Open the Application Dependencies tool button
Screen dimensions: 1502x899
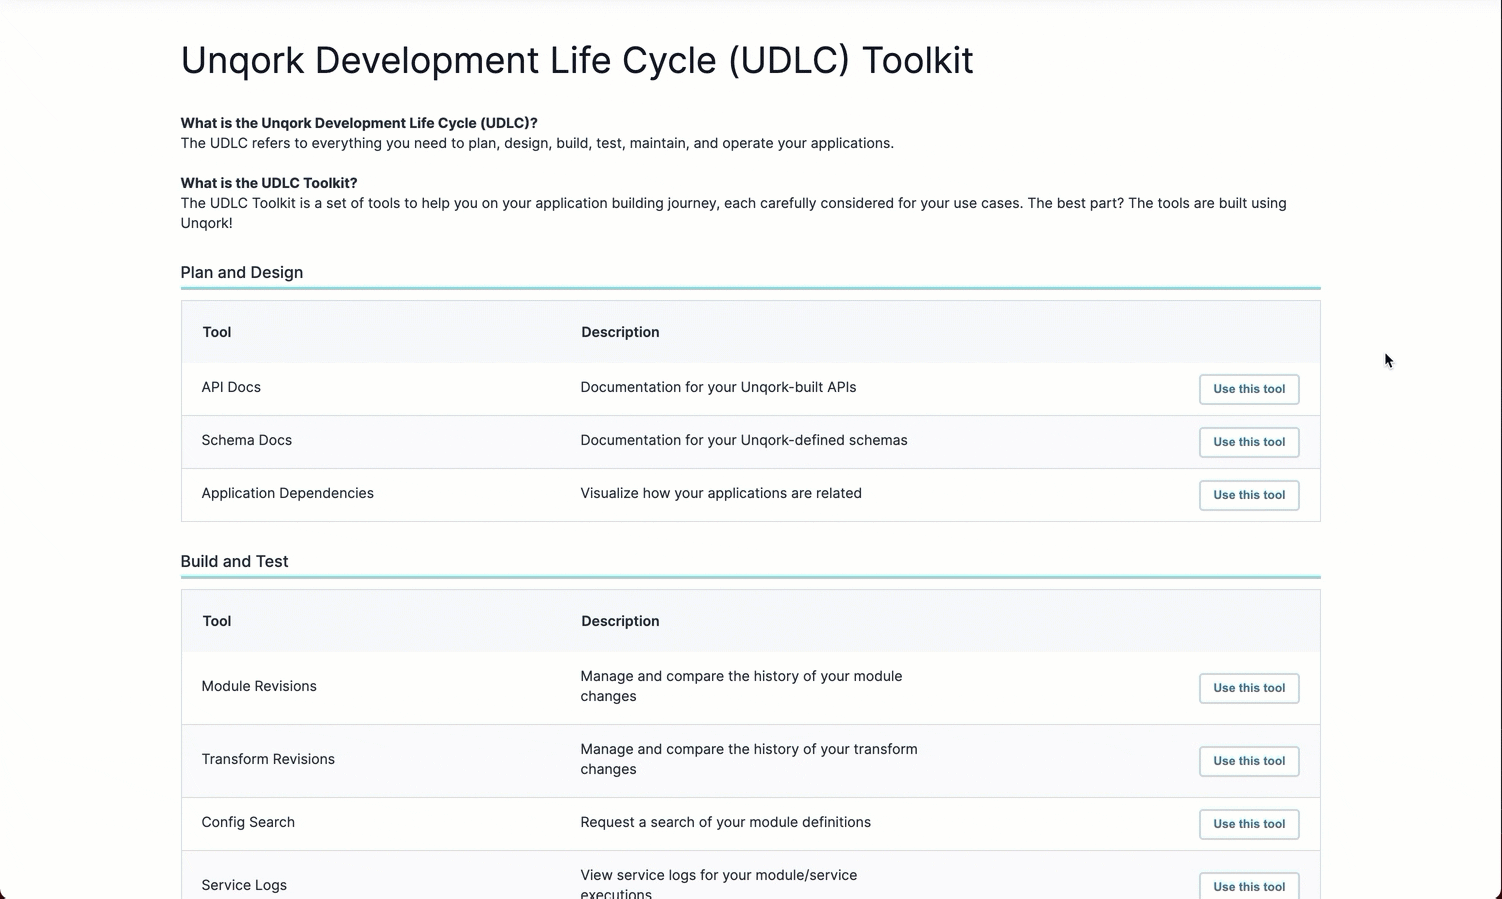[x=1249, y=495]
